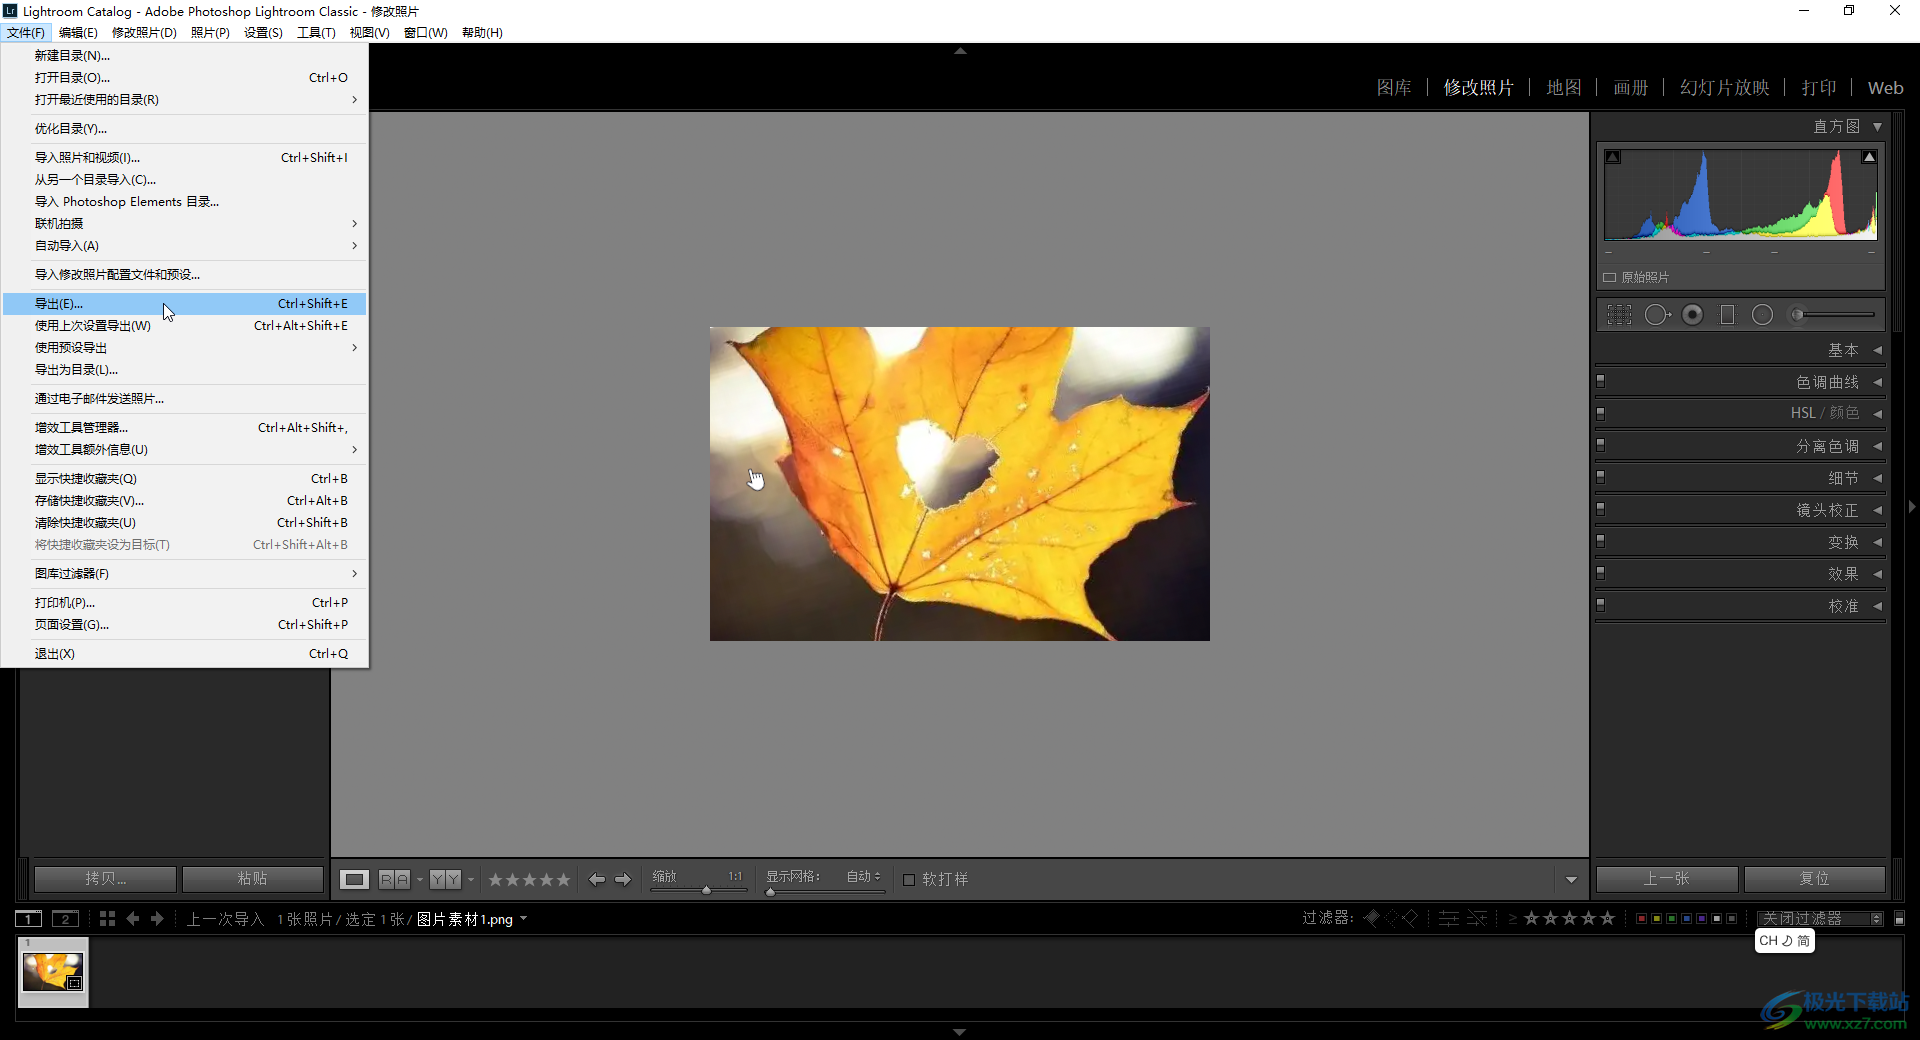Expand the 使用预设导出 submenu
The height and width of the screenshot is (1040, 1920).
coord(185,348)
